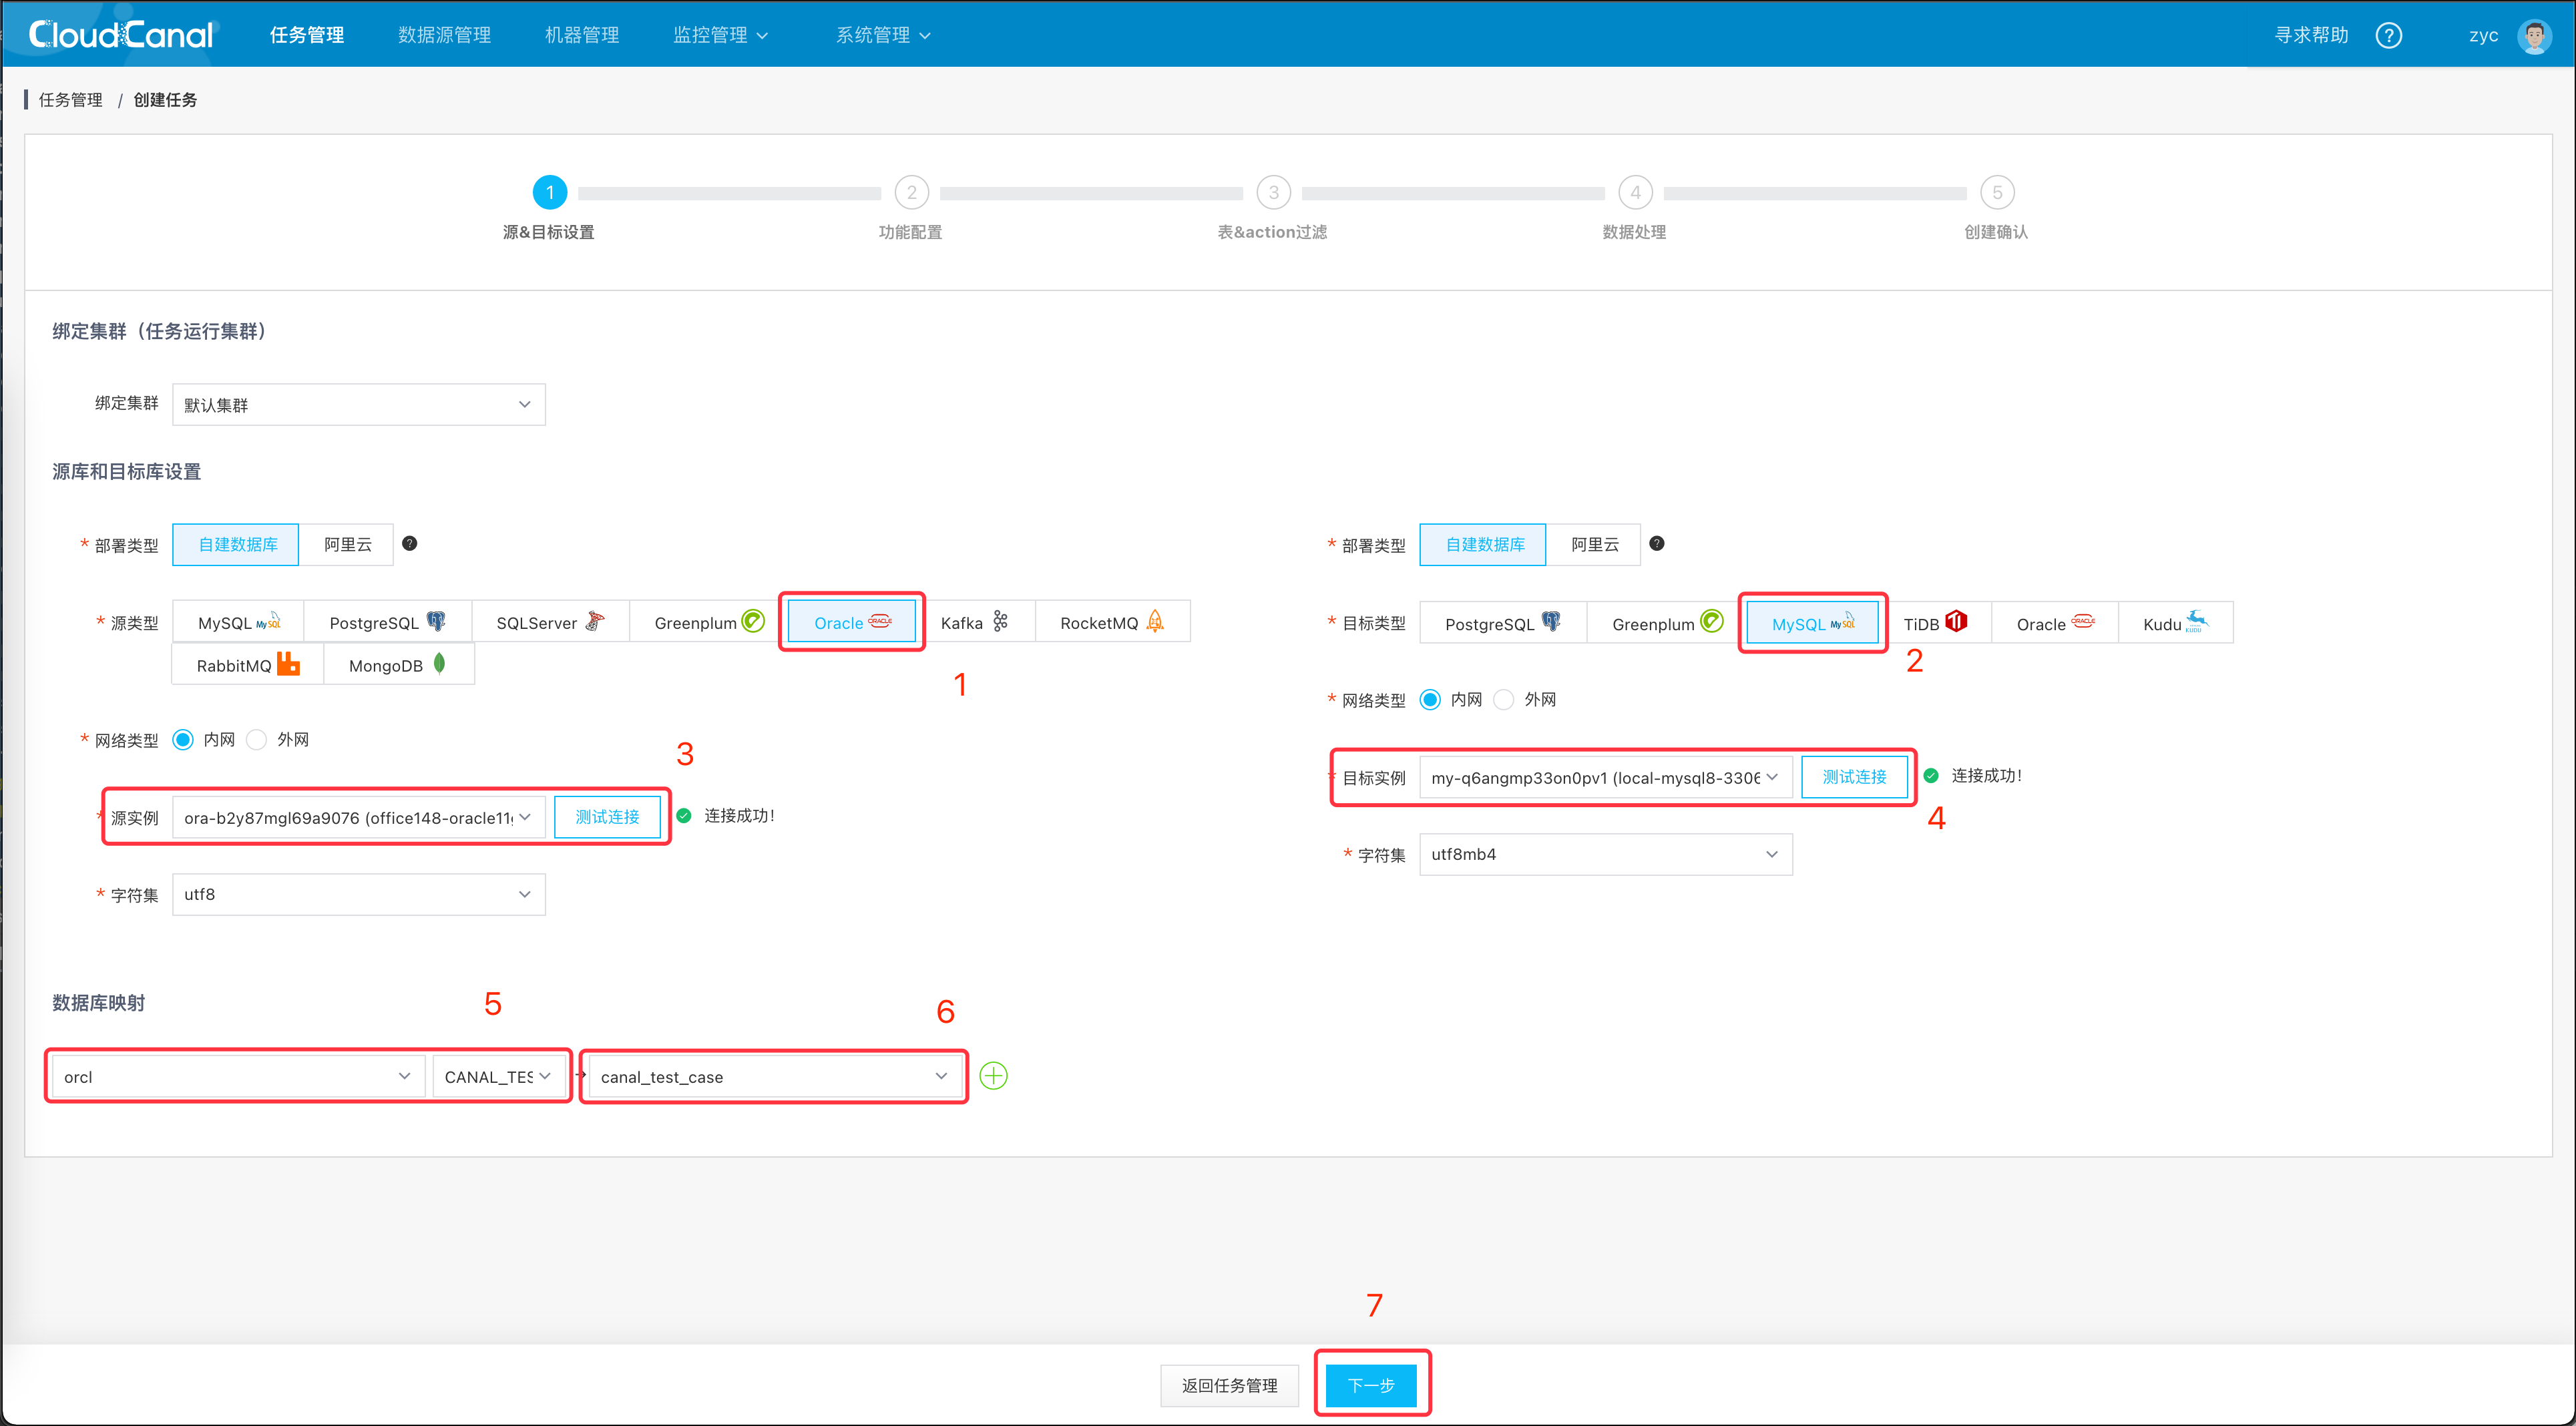Select TiDB as target type

click(x=1934, y=623)
